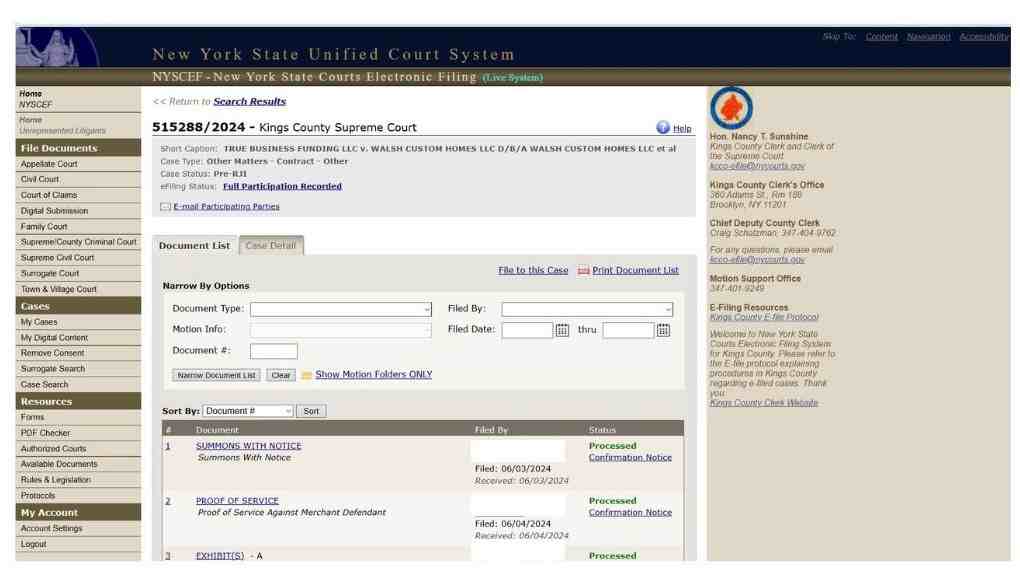The image size is (1020, 585).
Task: Click into the Document # input field
Action: point(273,351)
